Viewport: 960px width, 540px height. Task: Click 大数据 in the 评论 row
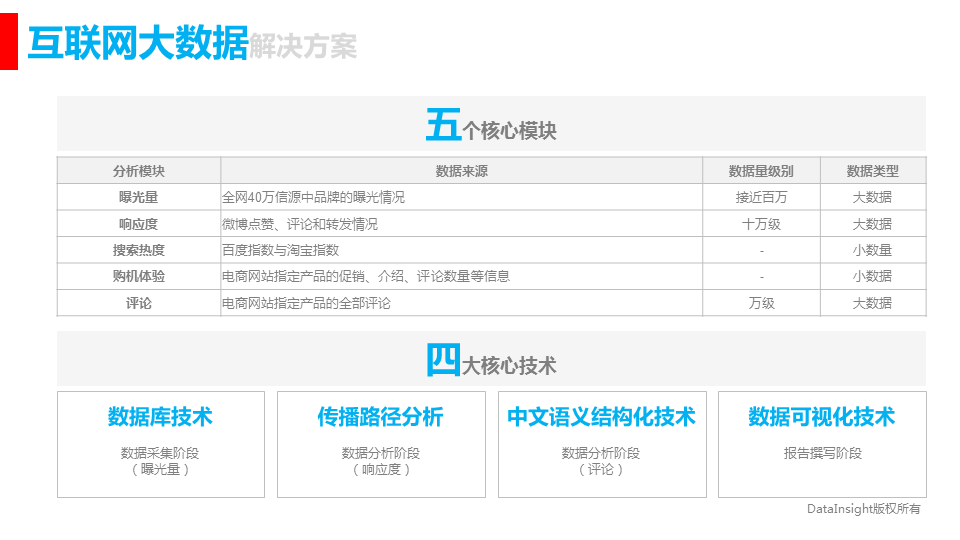(872, 303)
